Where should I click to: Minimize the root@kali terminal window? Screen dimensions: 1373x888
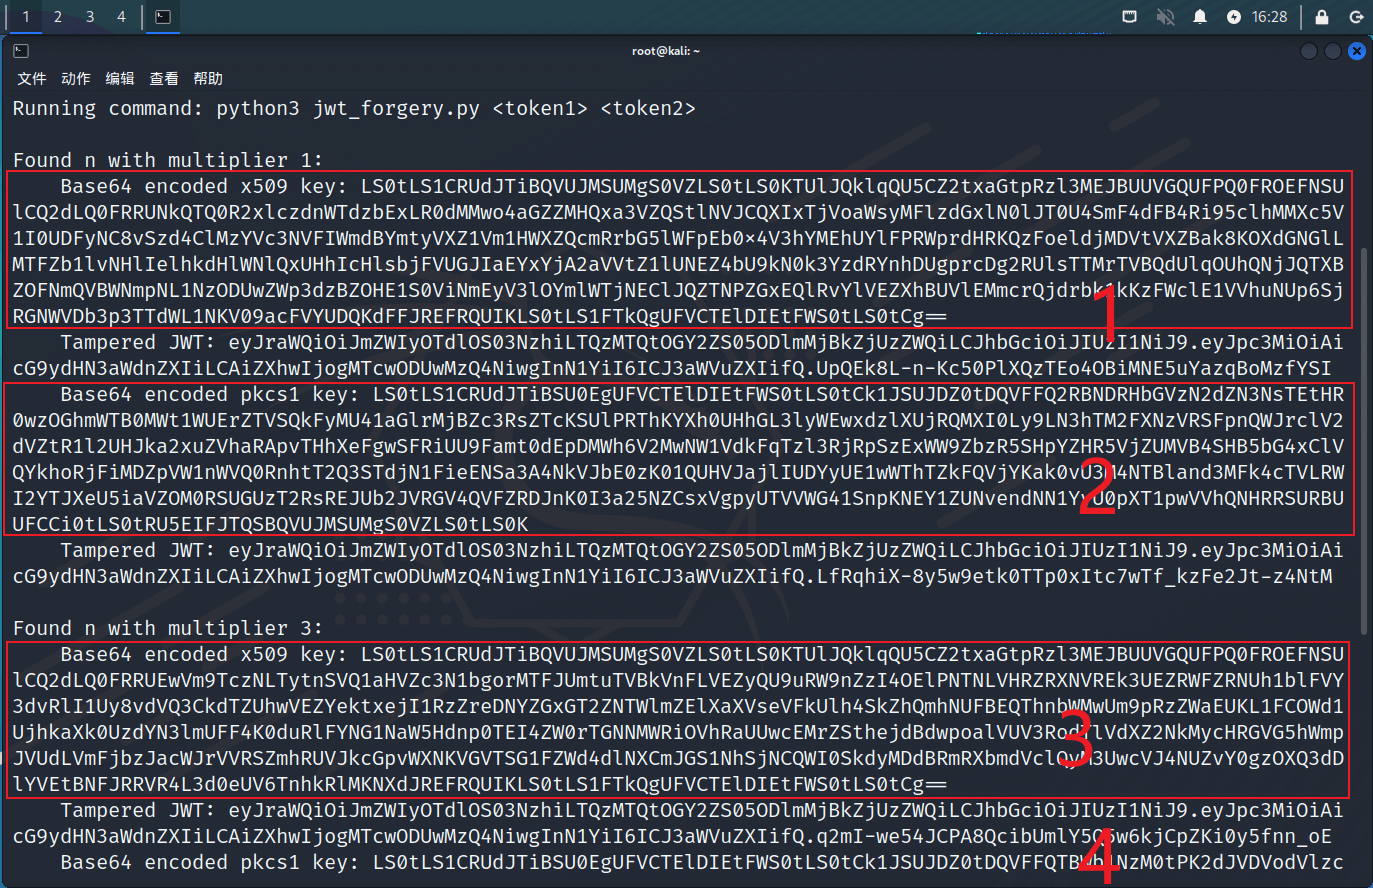click(1309, 51)
